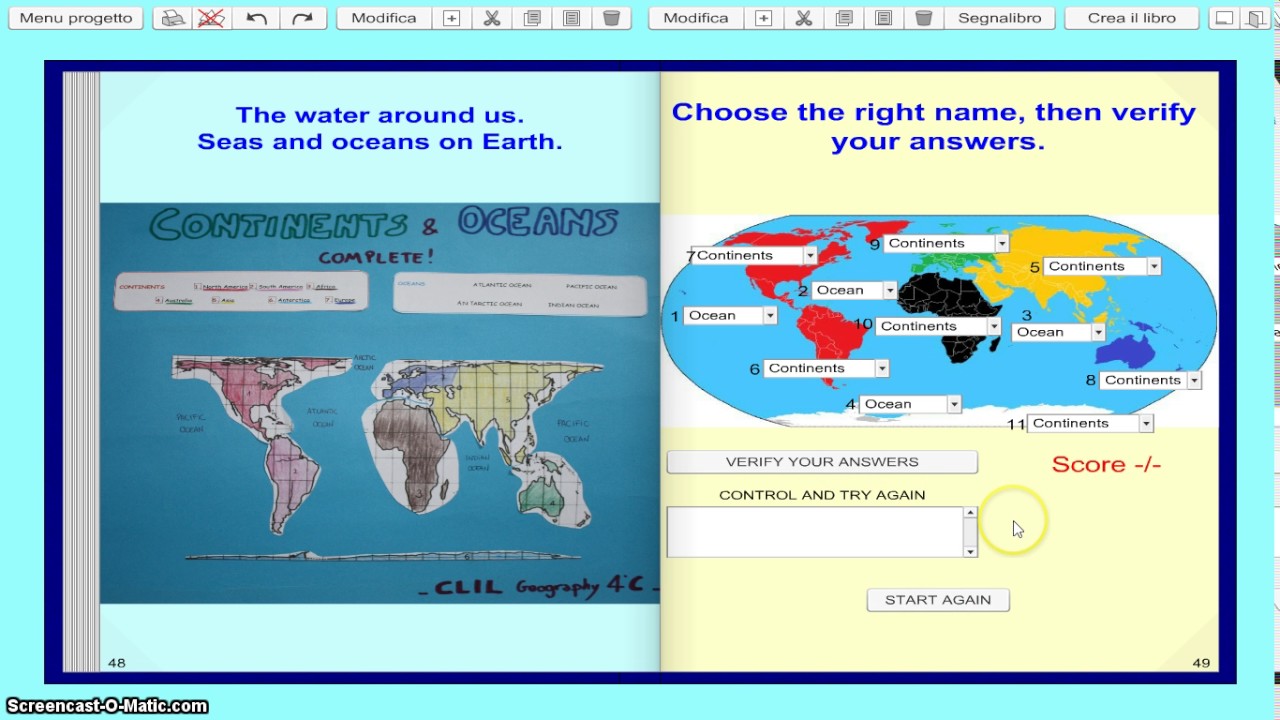Click the up arrow of the text box scrollbar
Screen dimensions: 1280x720
coord(970,513)
